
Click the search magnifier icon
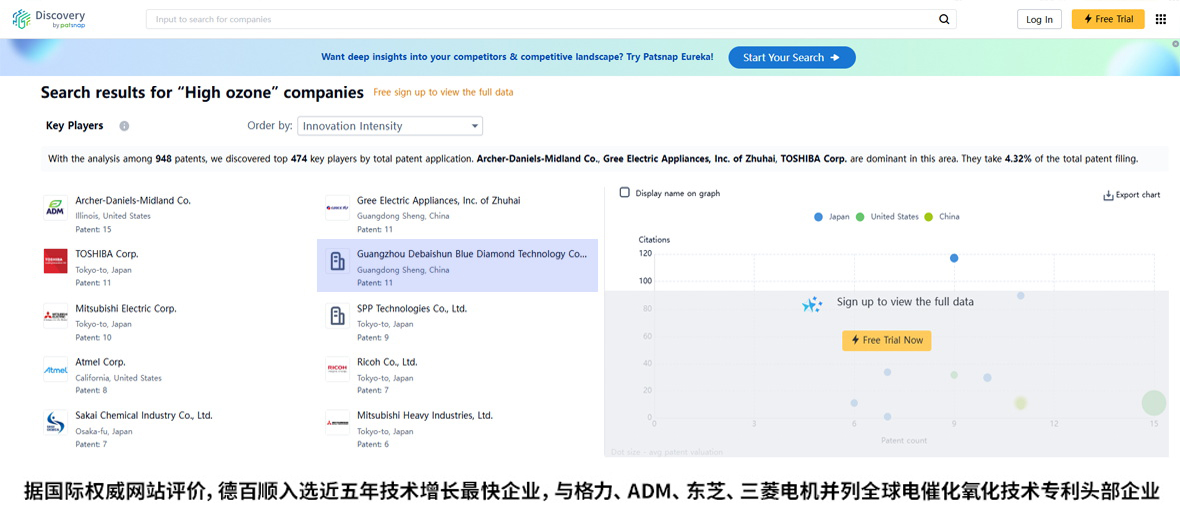(944, 20)
